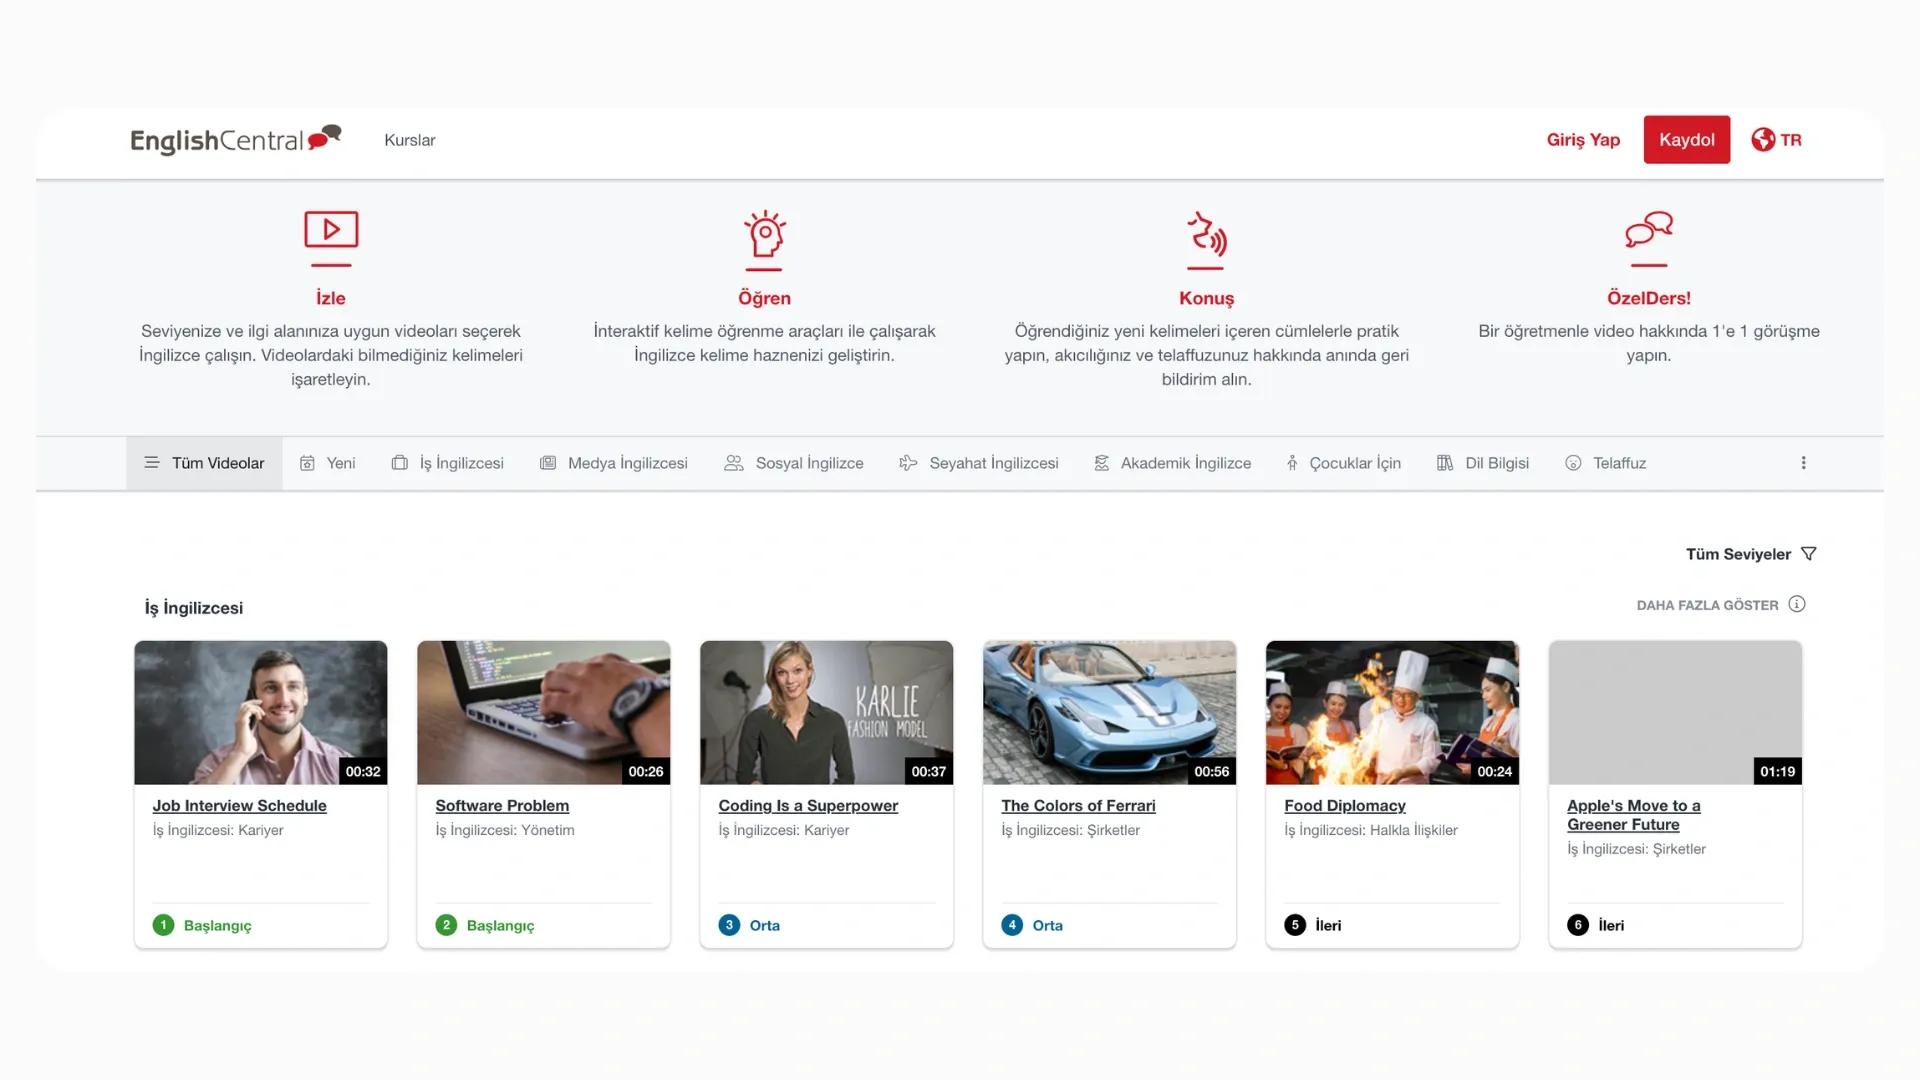
Task: Click the DAHA FAZLA GÖSTER link
Action: [1707, 605]
